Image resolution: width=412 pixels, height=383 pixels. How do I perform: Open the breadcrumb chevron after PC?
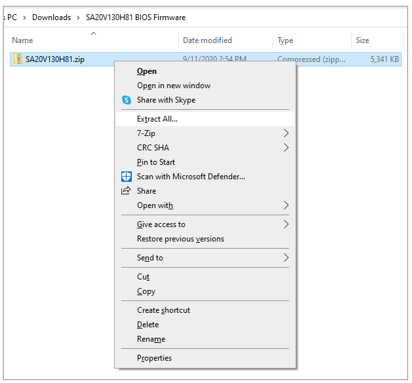point(24,18)
